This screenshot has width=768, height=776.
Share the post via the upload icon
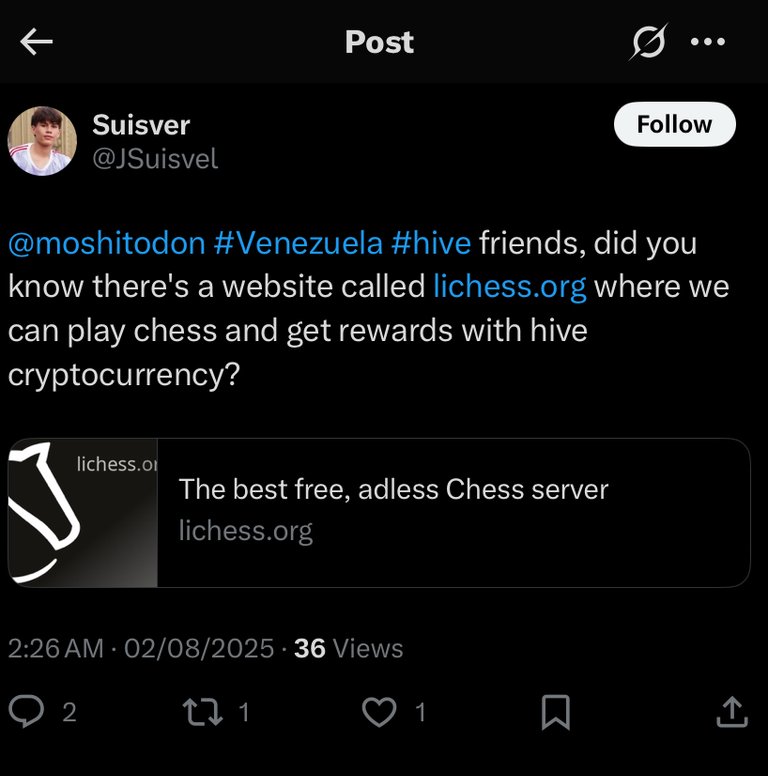pyautogui.click(x=732, y=711)
